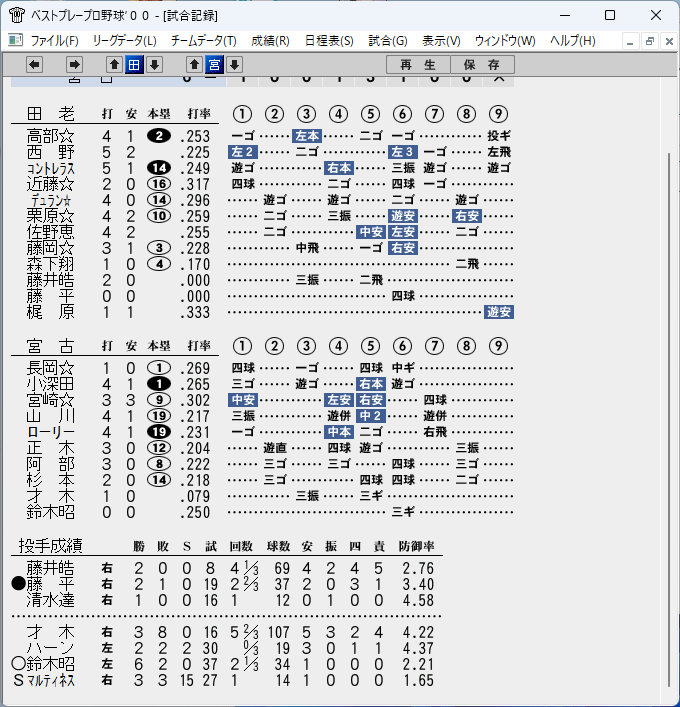680x707 pixels.
Task: Click home run count 14 for コントレラス
Action: pos(159,168)
